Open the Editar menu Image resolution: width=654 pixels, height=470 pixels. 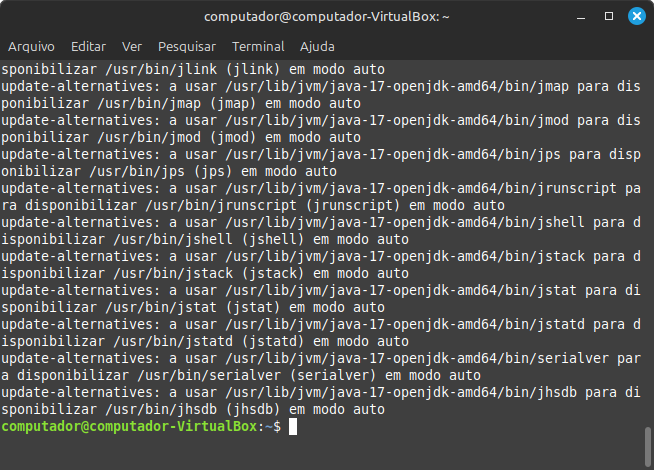[x=88, y=47]
